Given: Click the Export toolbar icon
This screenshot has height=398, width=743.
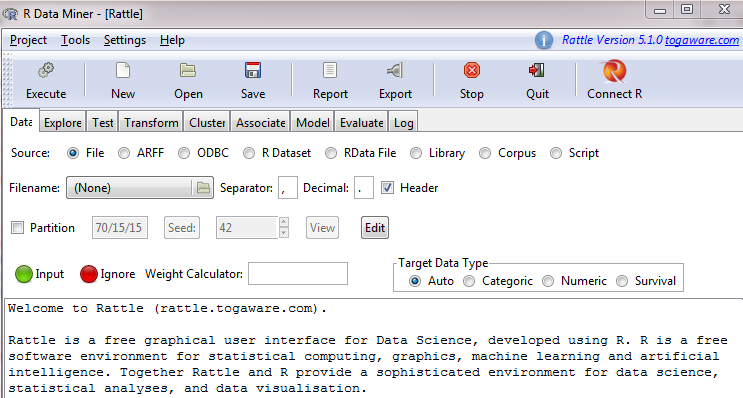Looking at the screenshot, I should pyautogui.click(x=395, y=71).
